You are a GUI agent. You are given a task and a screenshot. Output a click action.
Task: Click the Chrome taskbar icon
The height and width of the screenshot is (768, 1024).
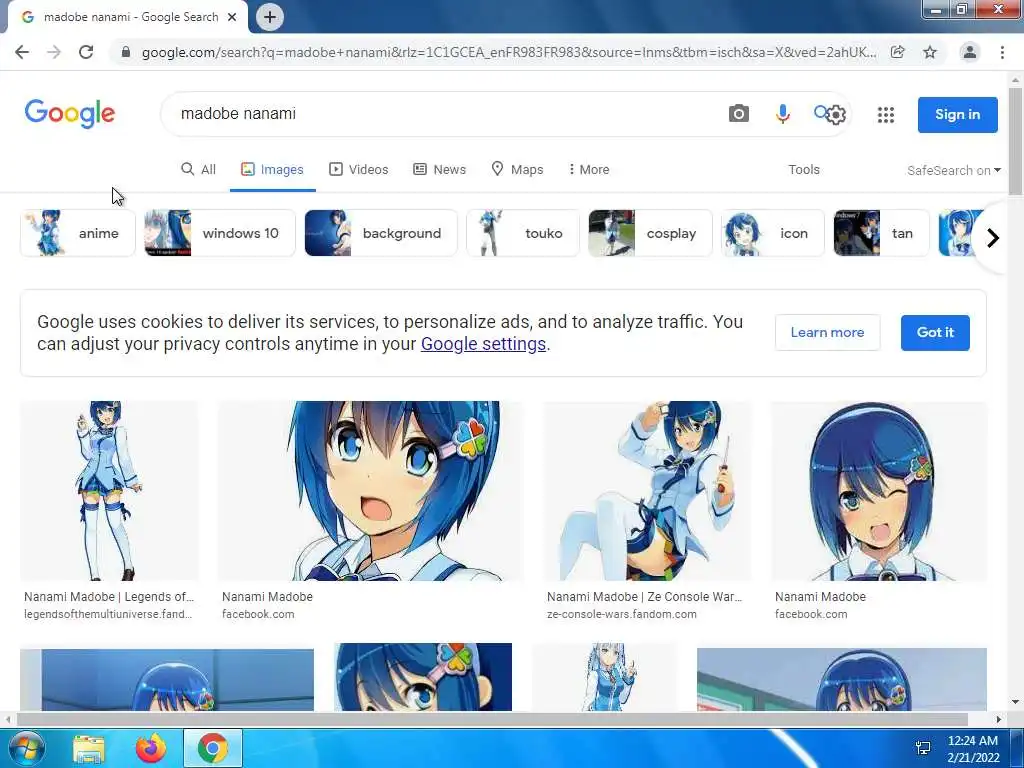click(213, 748)
